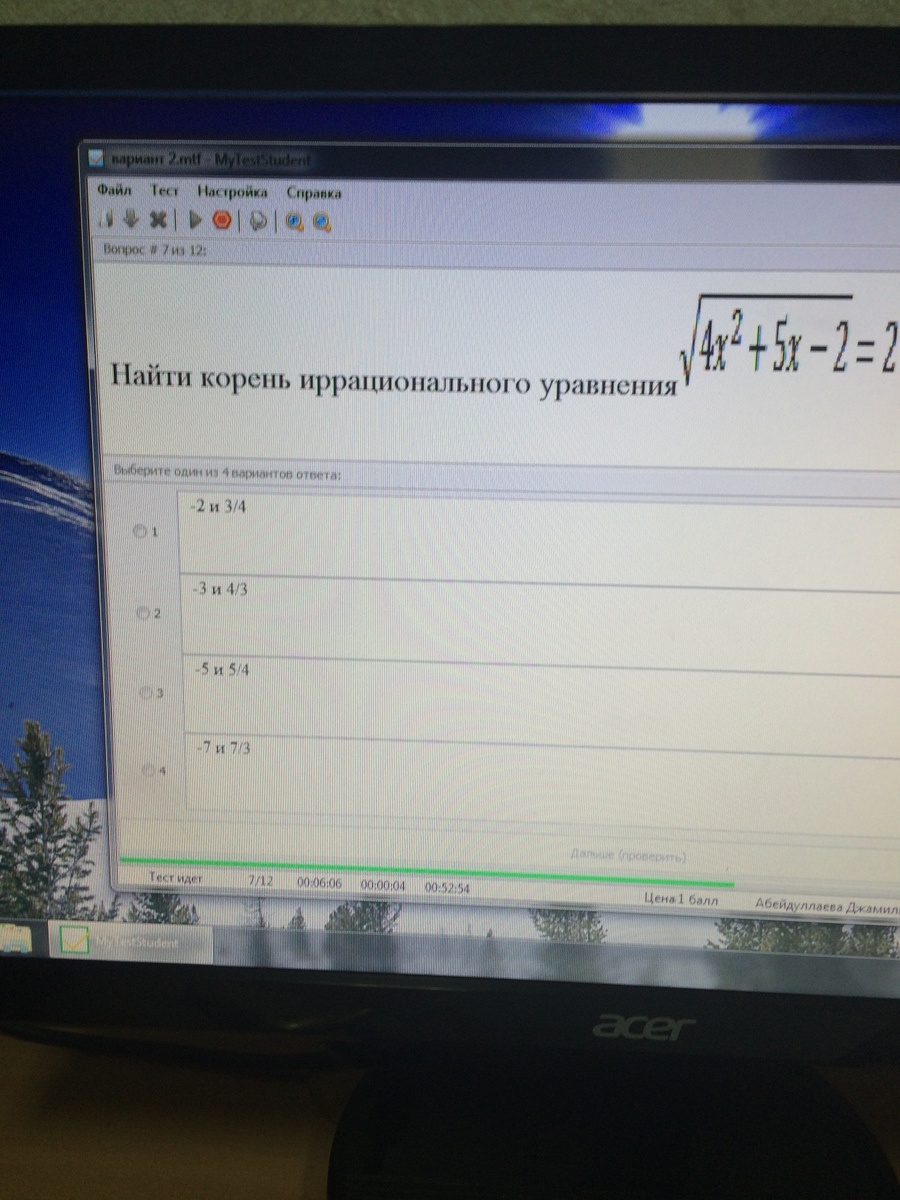Click the "Найти корень иррационального уравнения" question text
This screenshot has width=900, height=1200.
(x=393, y=380)
